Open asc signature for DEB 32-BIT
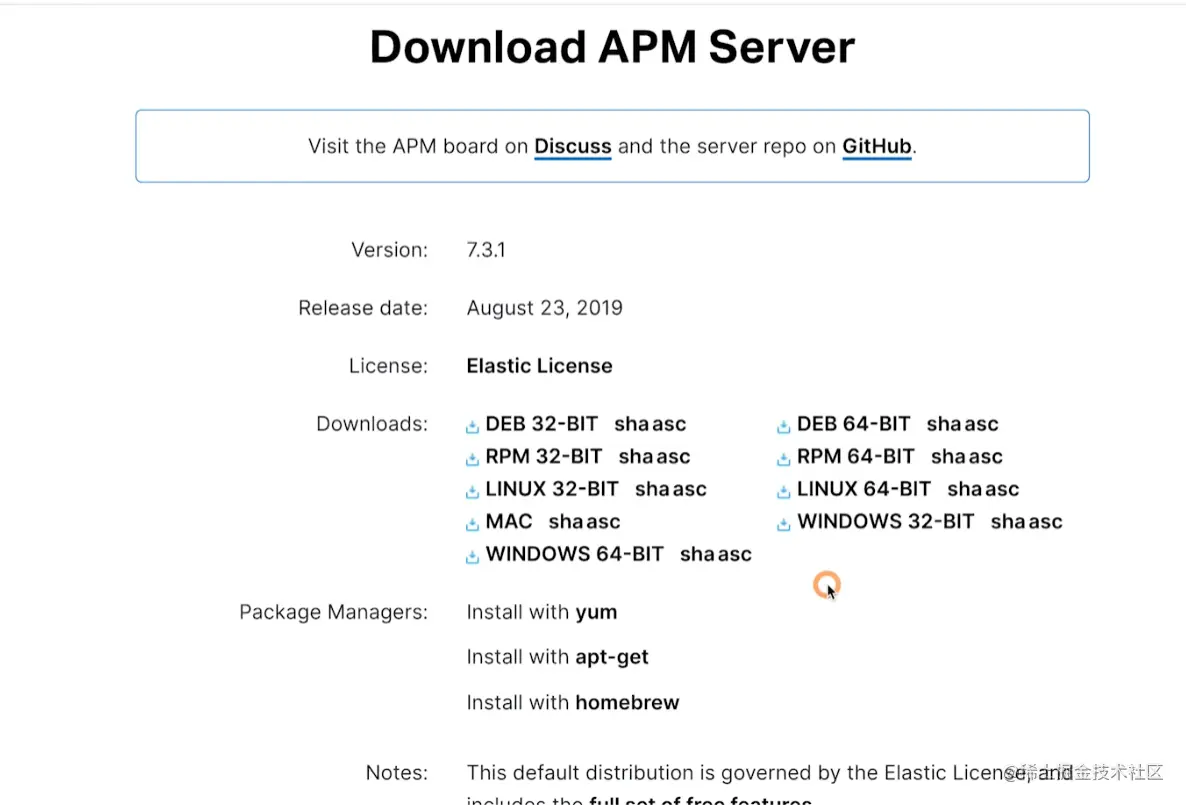1186x805 pixels. tap(668, 424)
